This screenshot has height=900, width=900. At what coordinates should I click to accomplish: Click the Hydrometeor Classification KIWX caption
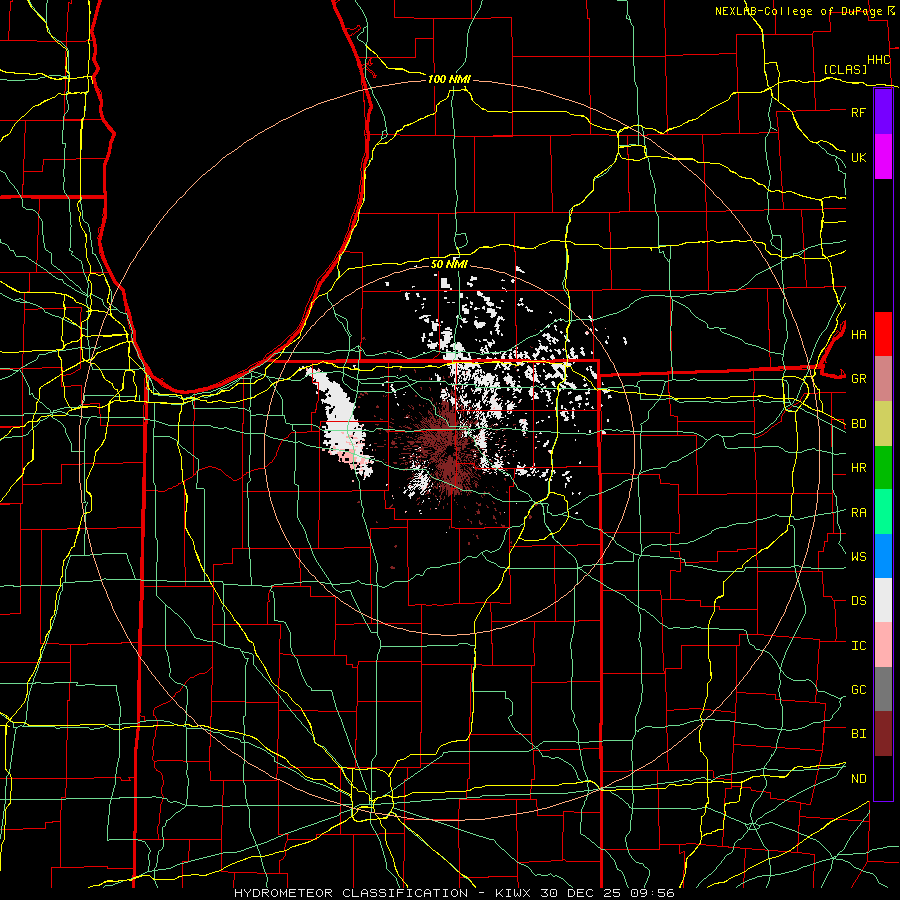453,893
